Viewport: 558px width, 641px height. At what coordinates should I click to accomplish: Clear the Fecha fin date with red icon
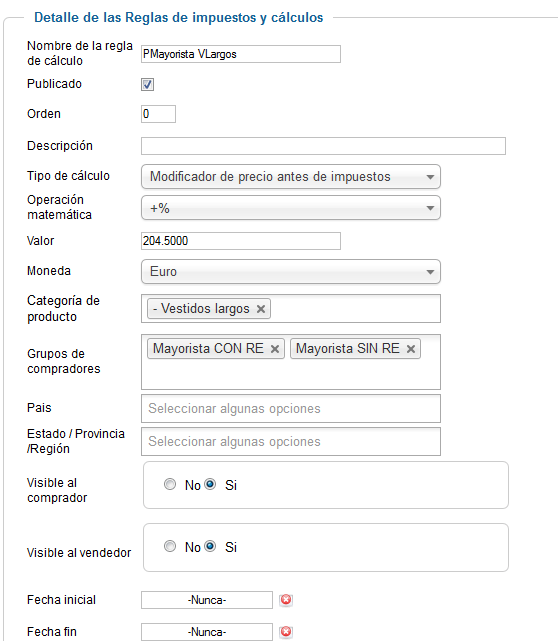(x=286, y=632)
